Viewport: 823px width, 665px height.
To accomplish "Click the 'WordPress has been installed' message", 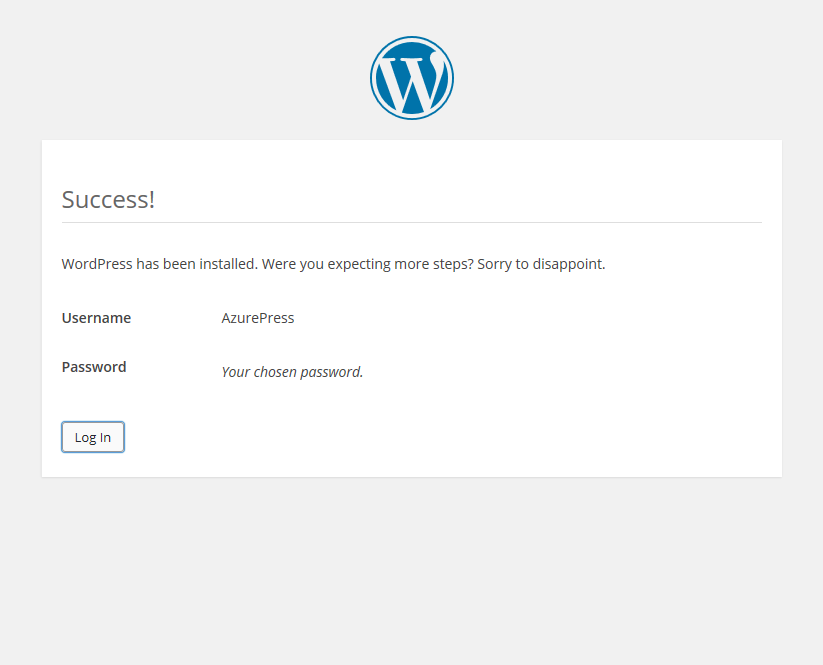I will 333,264.
